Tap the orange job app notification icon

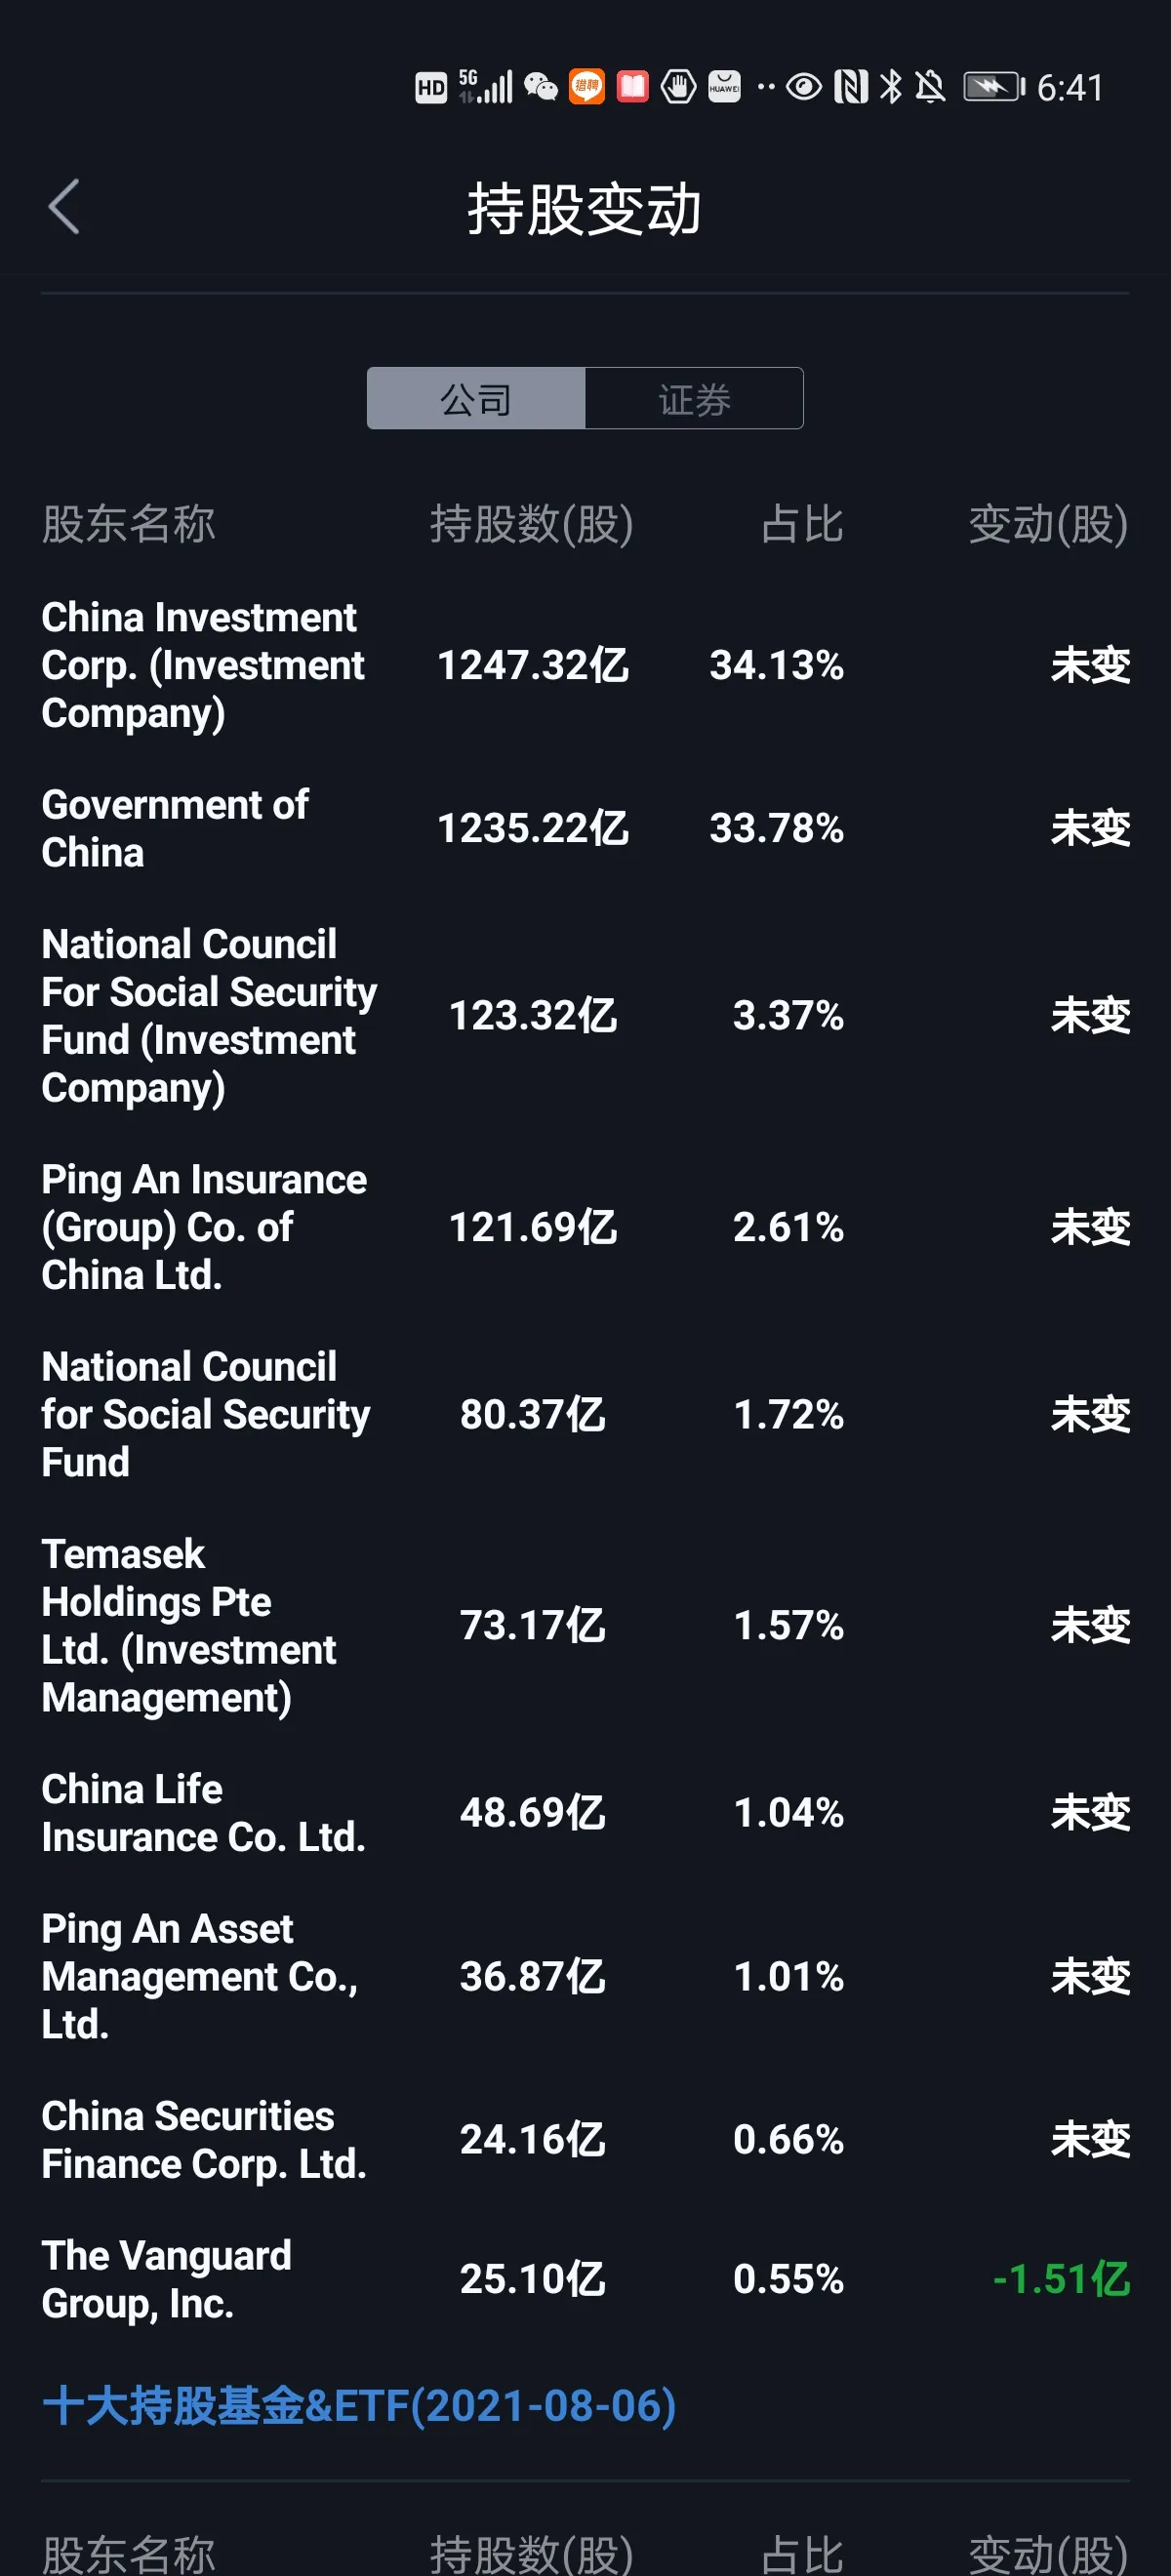coord(587,88)
